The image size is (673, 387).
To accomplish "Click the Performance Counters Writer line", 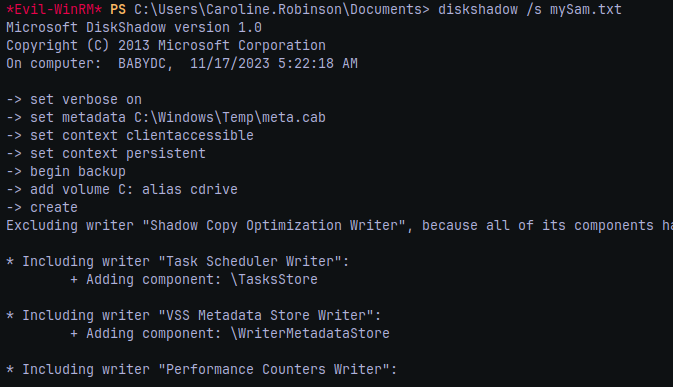I will 202,369.
